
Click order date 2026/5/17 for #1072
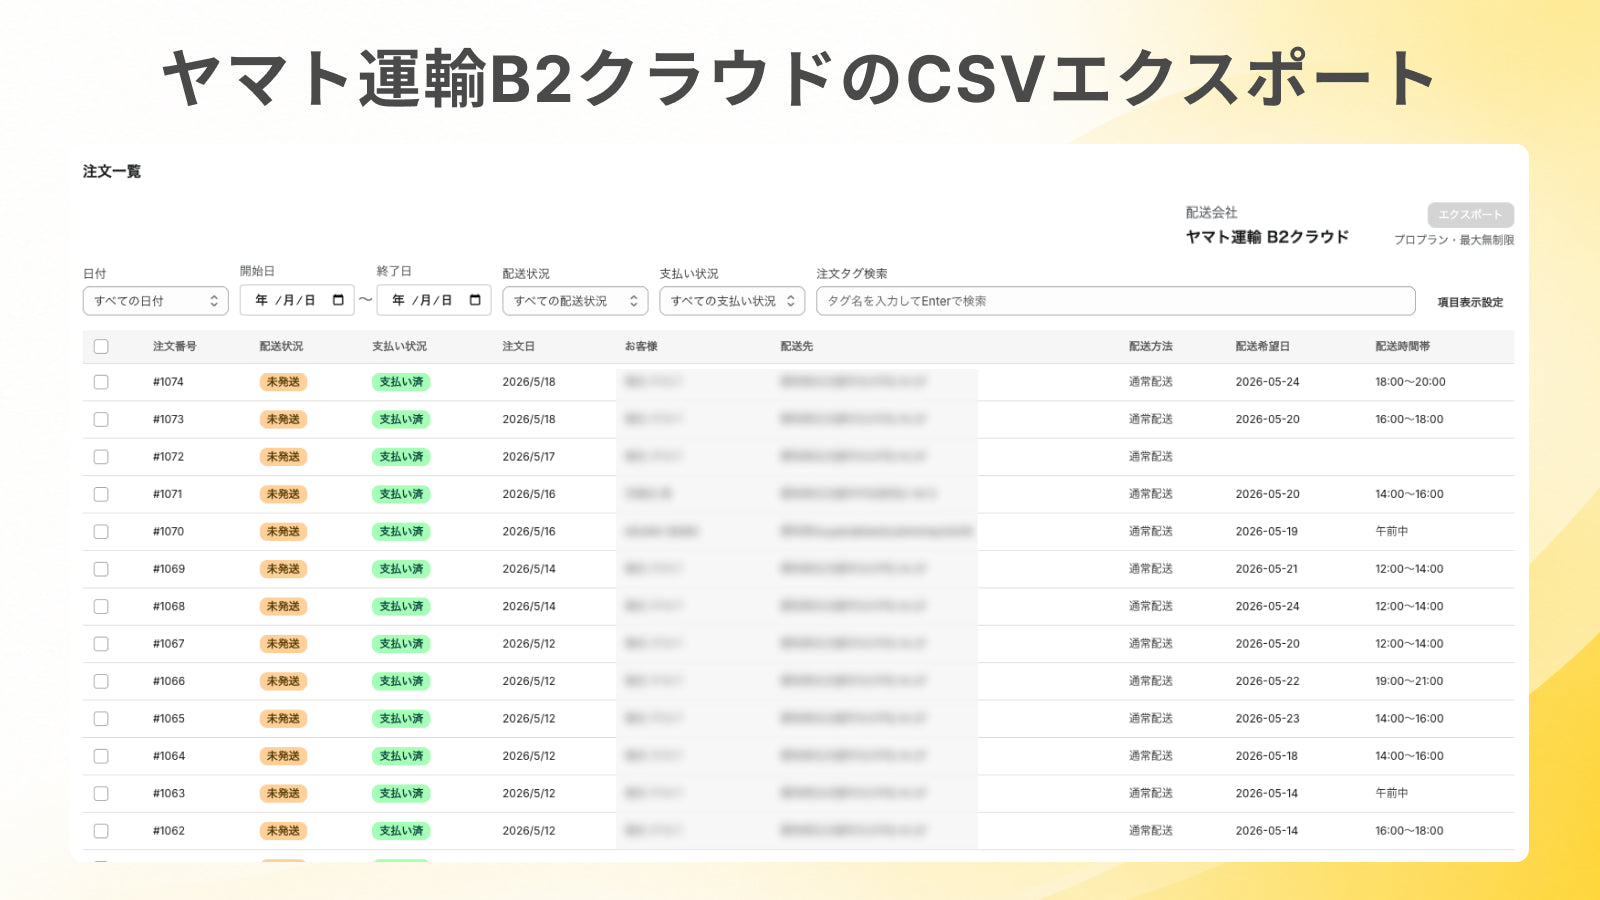(529, 457)
